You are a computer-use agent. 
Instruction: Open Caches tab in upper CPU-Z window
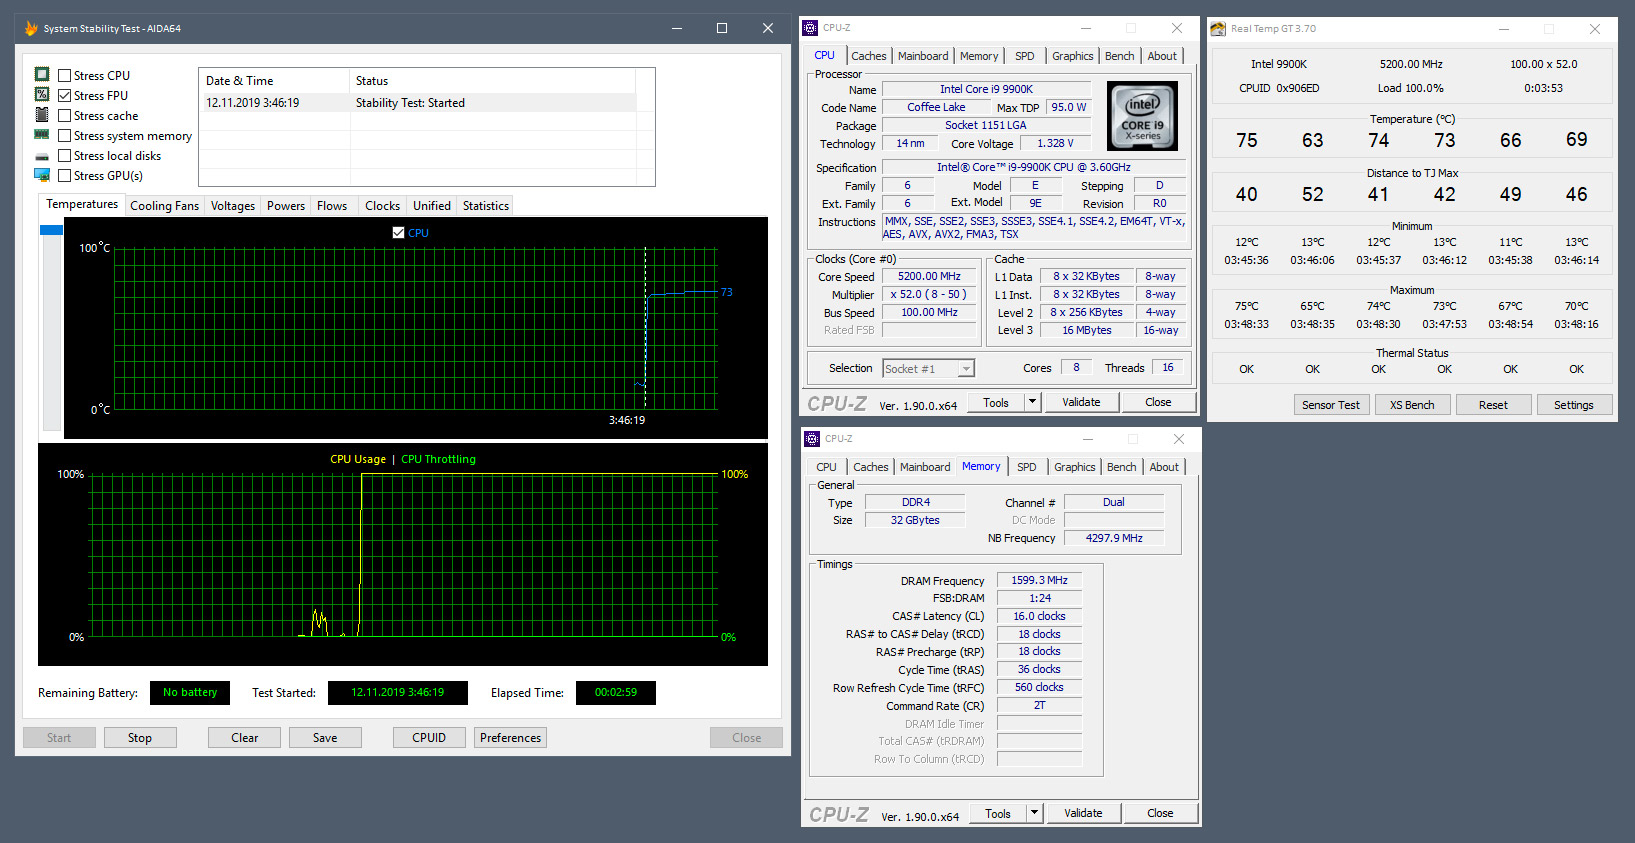pyautogui.click(x=869, y=56)
